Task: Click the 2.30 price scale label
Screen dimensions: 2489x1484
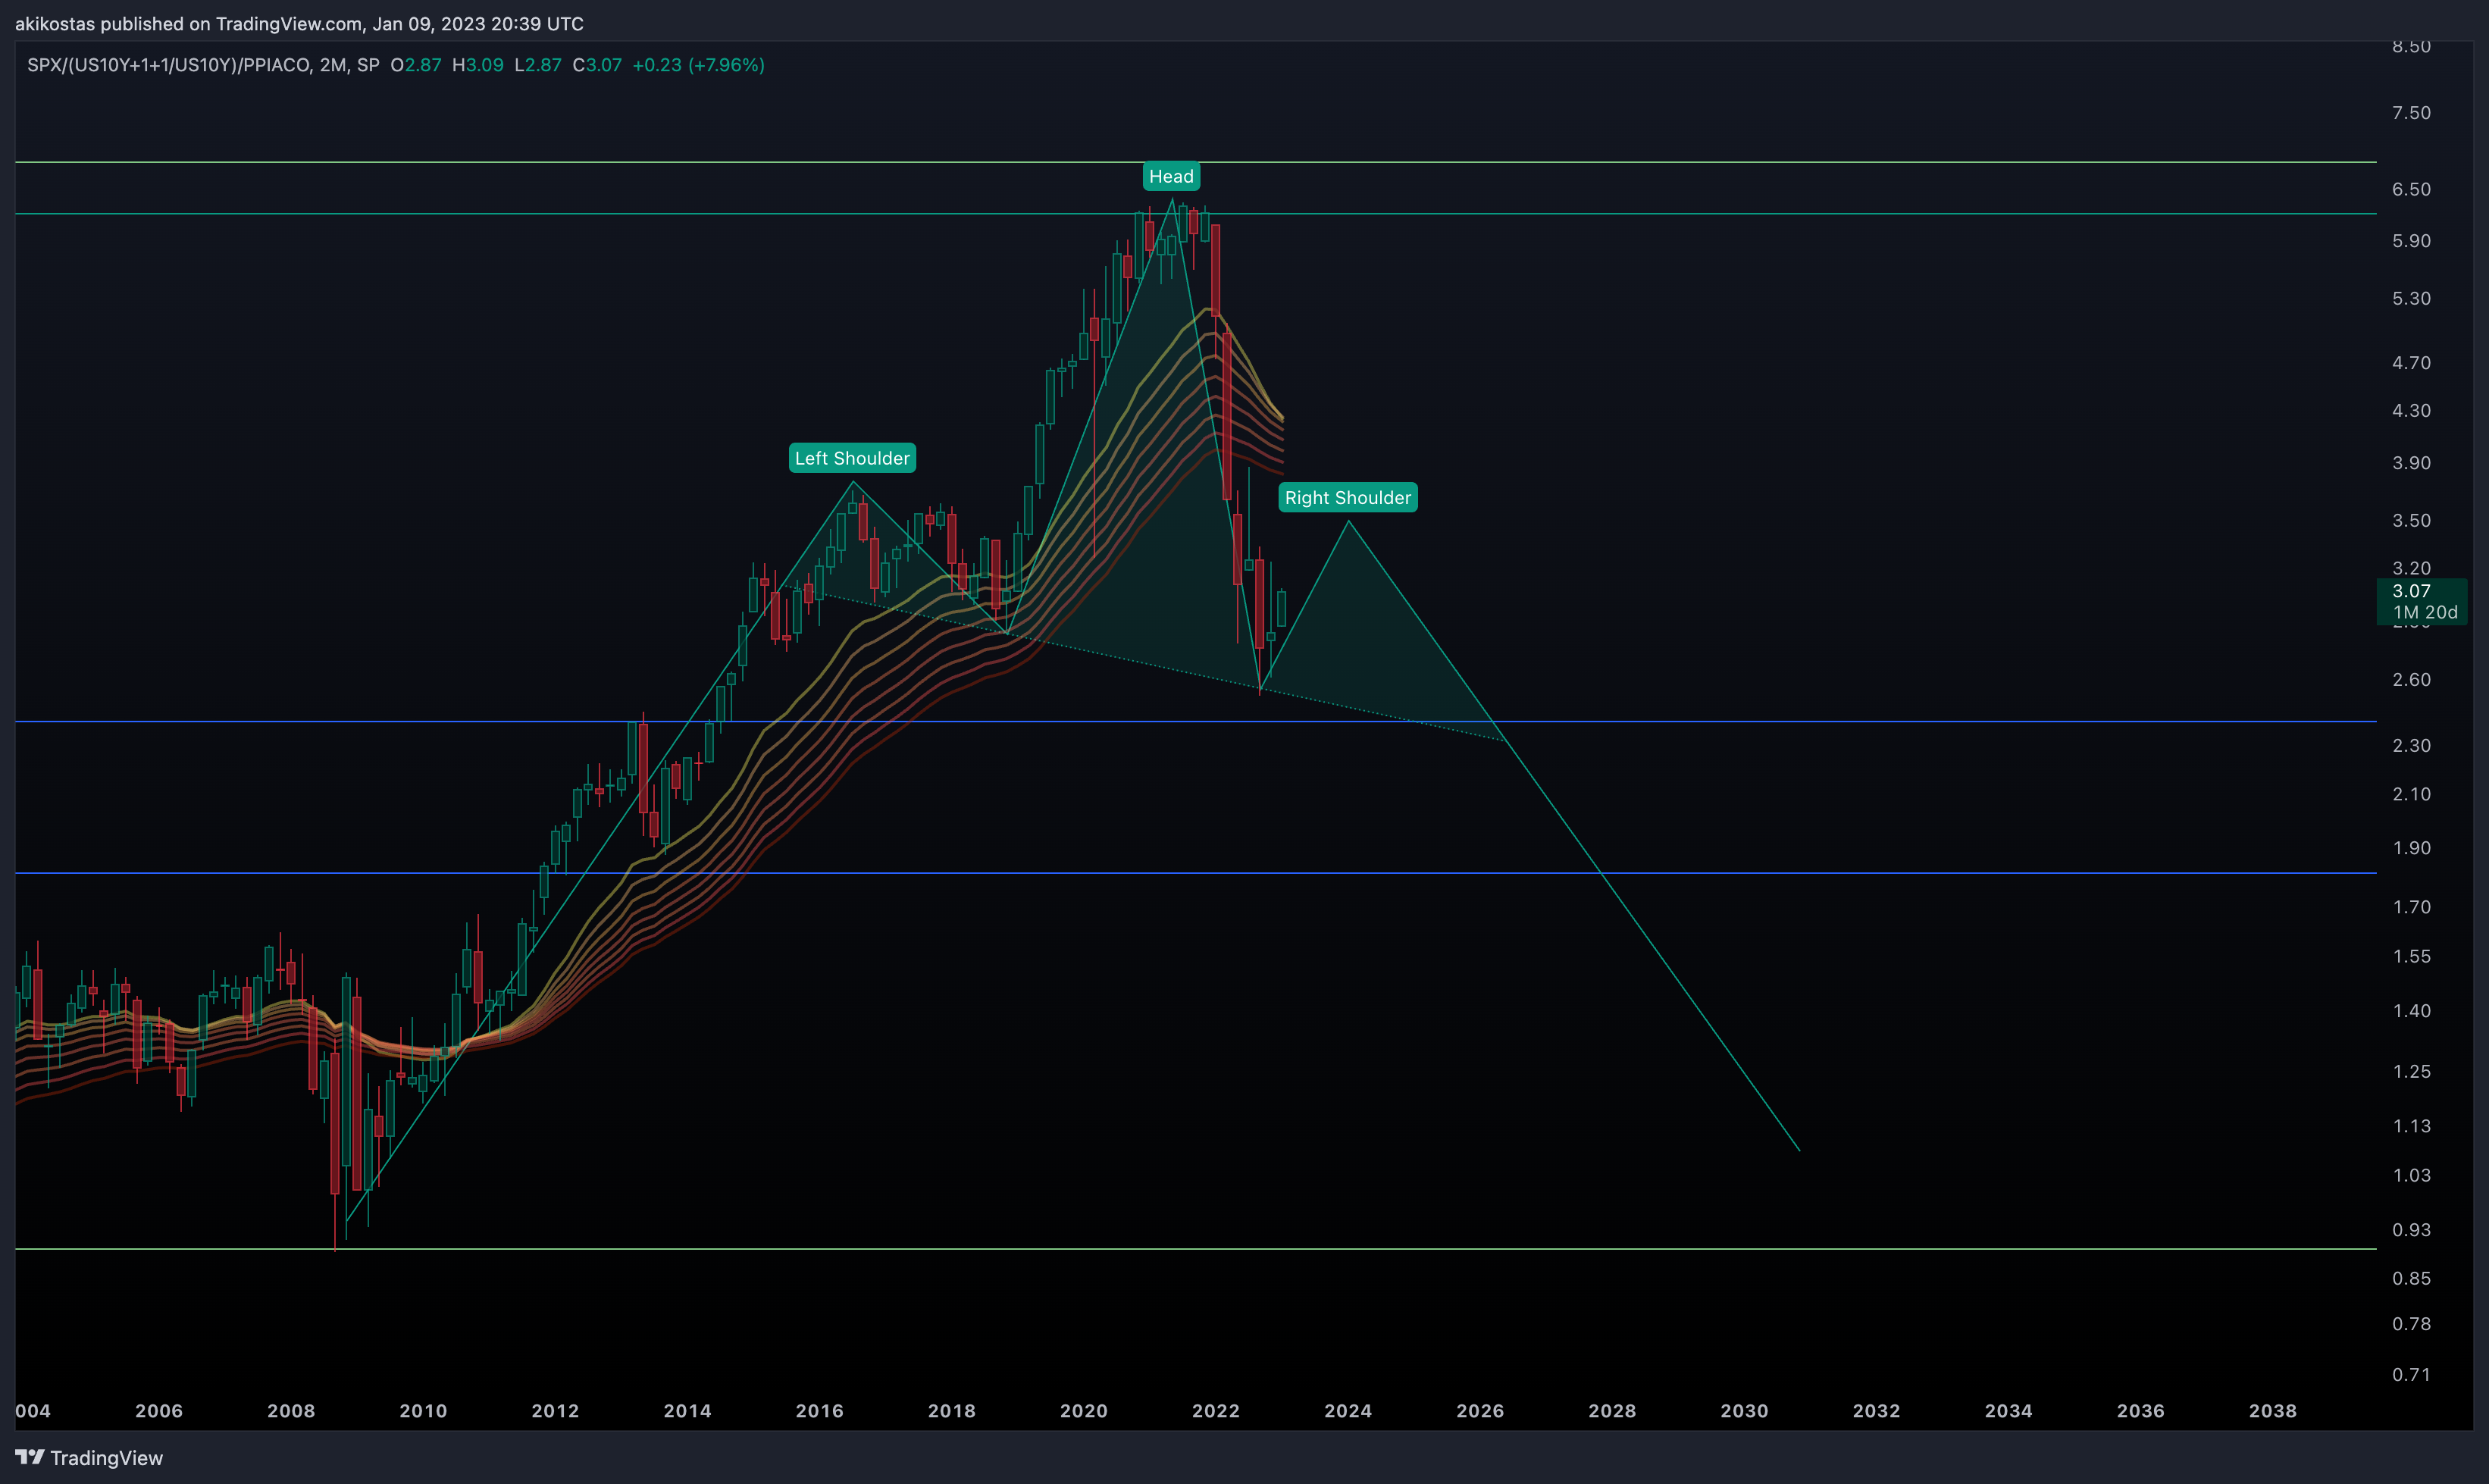Action: click(2411, 745)
